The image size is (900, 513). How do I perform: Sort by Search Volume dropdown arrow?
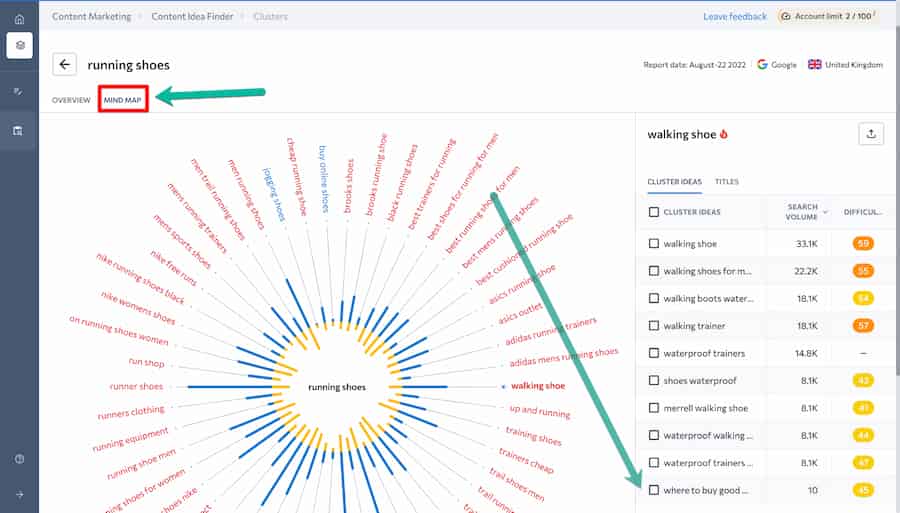825,212
